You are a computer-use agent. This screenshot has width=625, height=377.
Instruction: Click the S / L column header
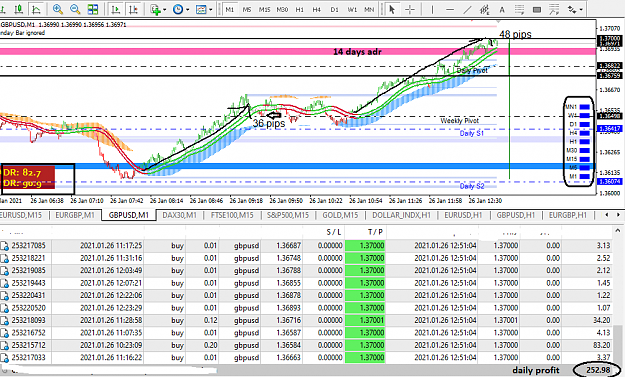click(333, 232)
